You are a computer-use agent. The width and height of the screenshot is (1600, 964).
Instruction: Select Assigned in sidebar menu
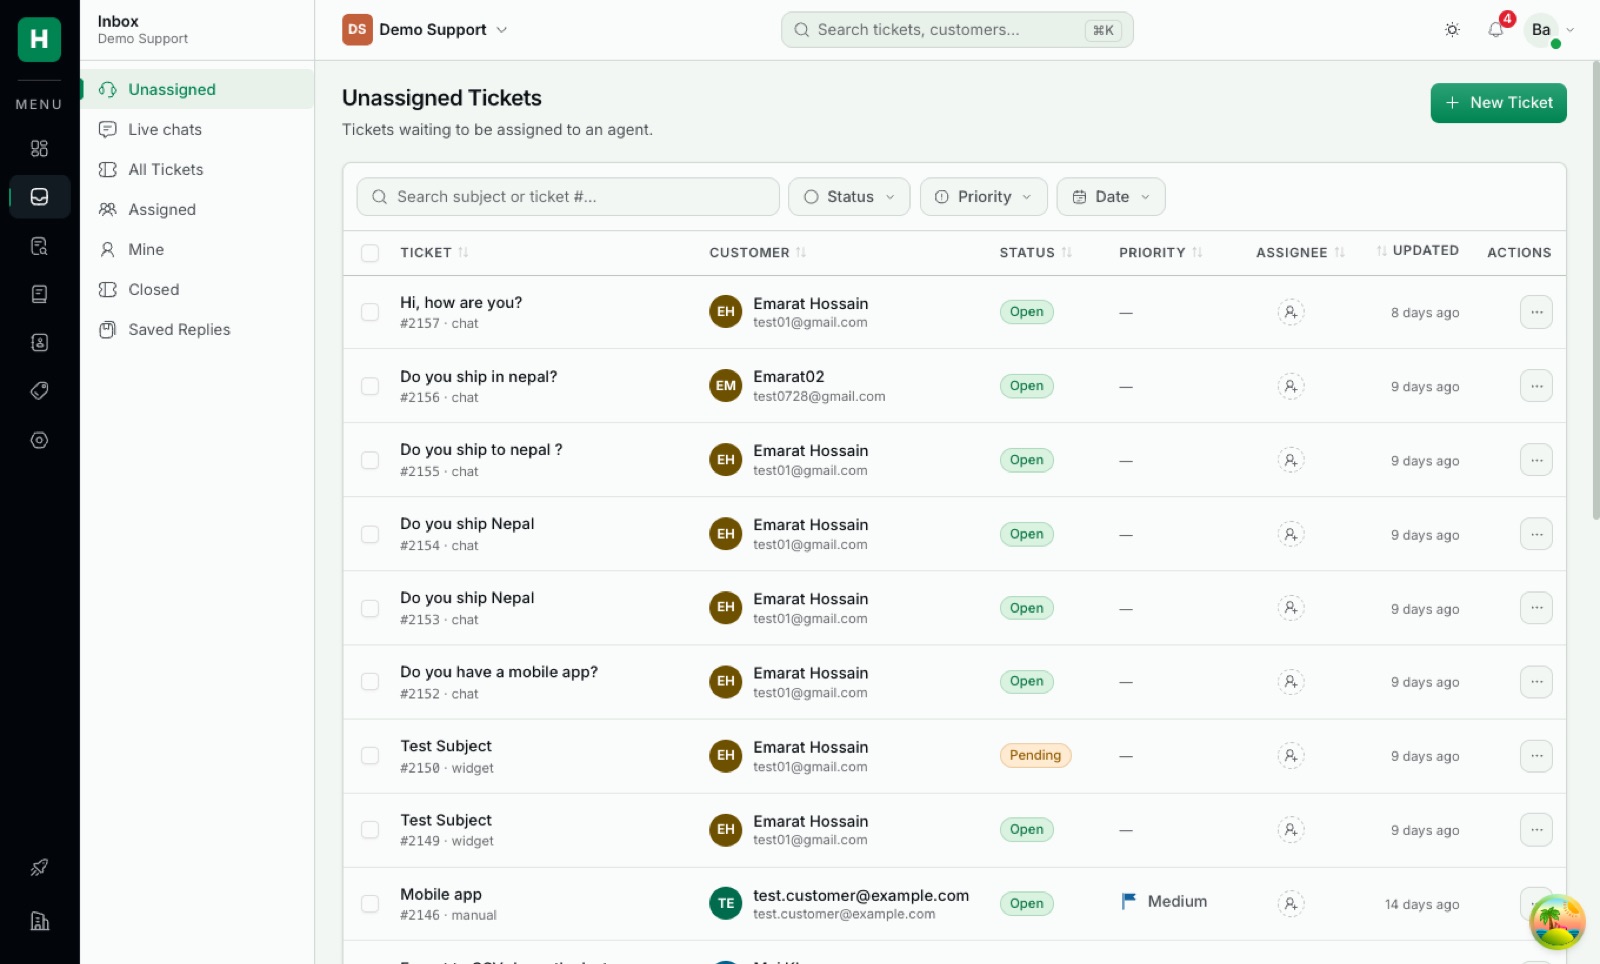coord(197,210)
